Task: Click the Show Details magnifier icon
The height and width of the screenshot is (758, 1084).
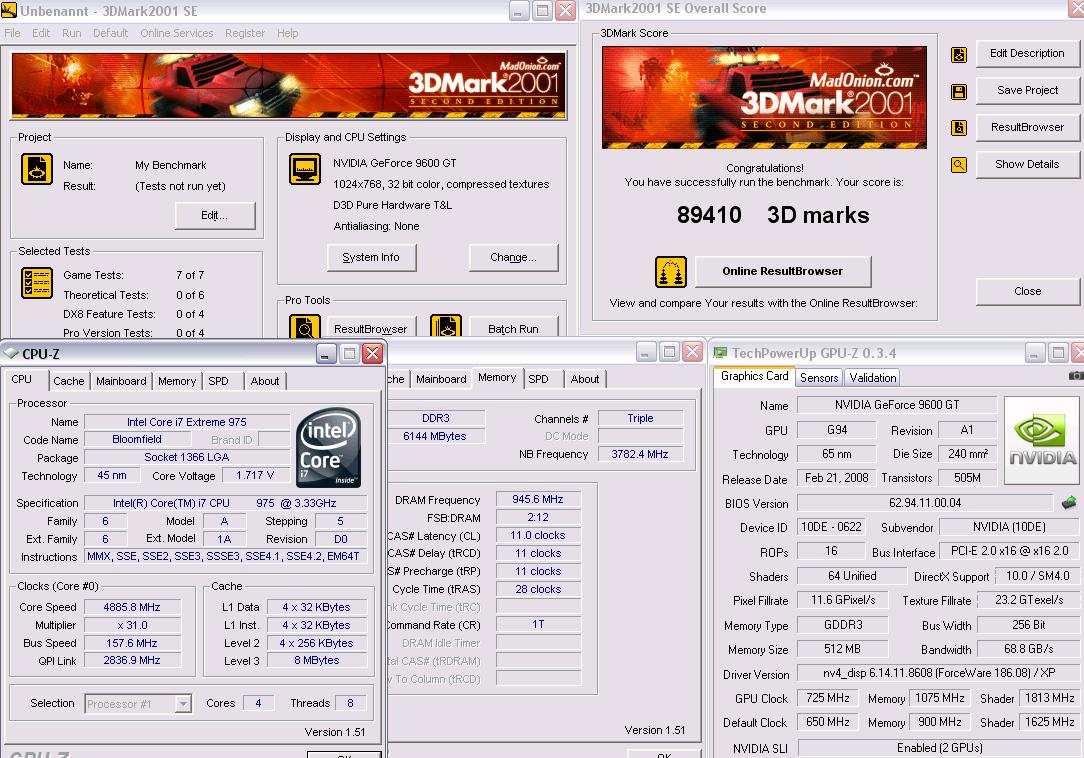Action: tap(959, 165)
